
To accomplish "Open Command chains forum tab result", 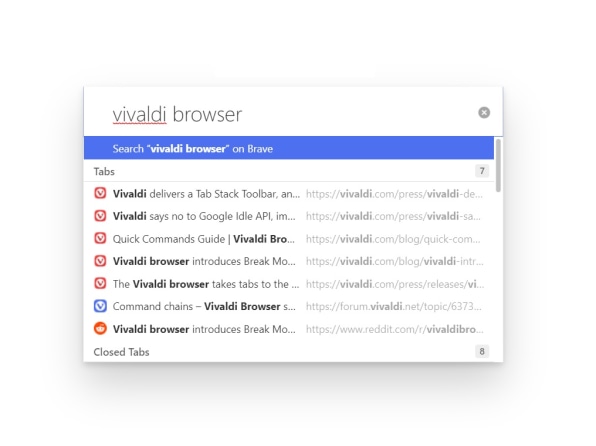I will (289, 306).
